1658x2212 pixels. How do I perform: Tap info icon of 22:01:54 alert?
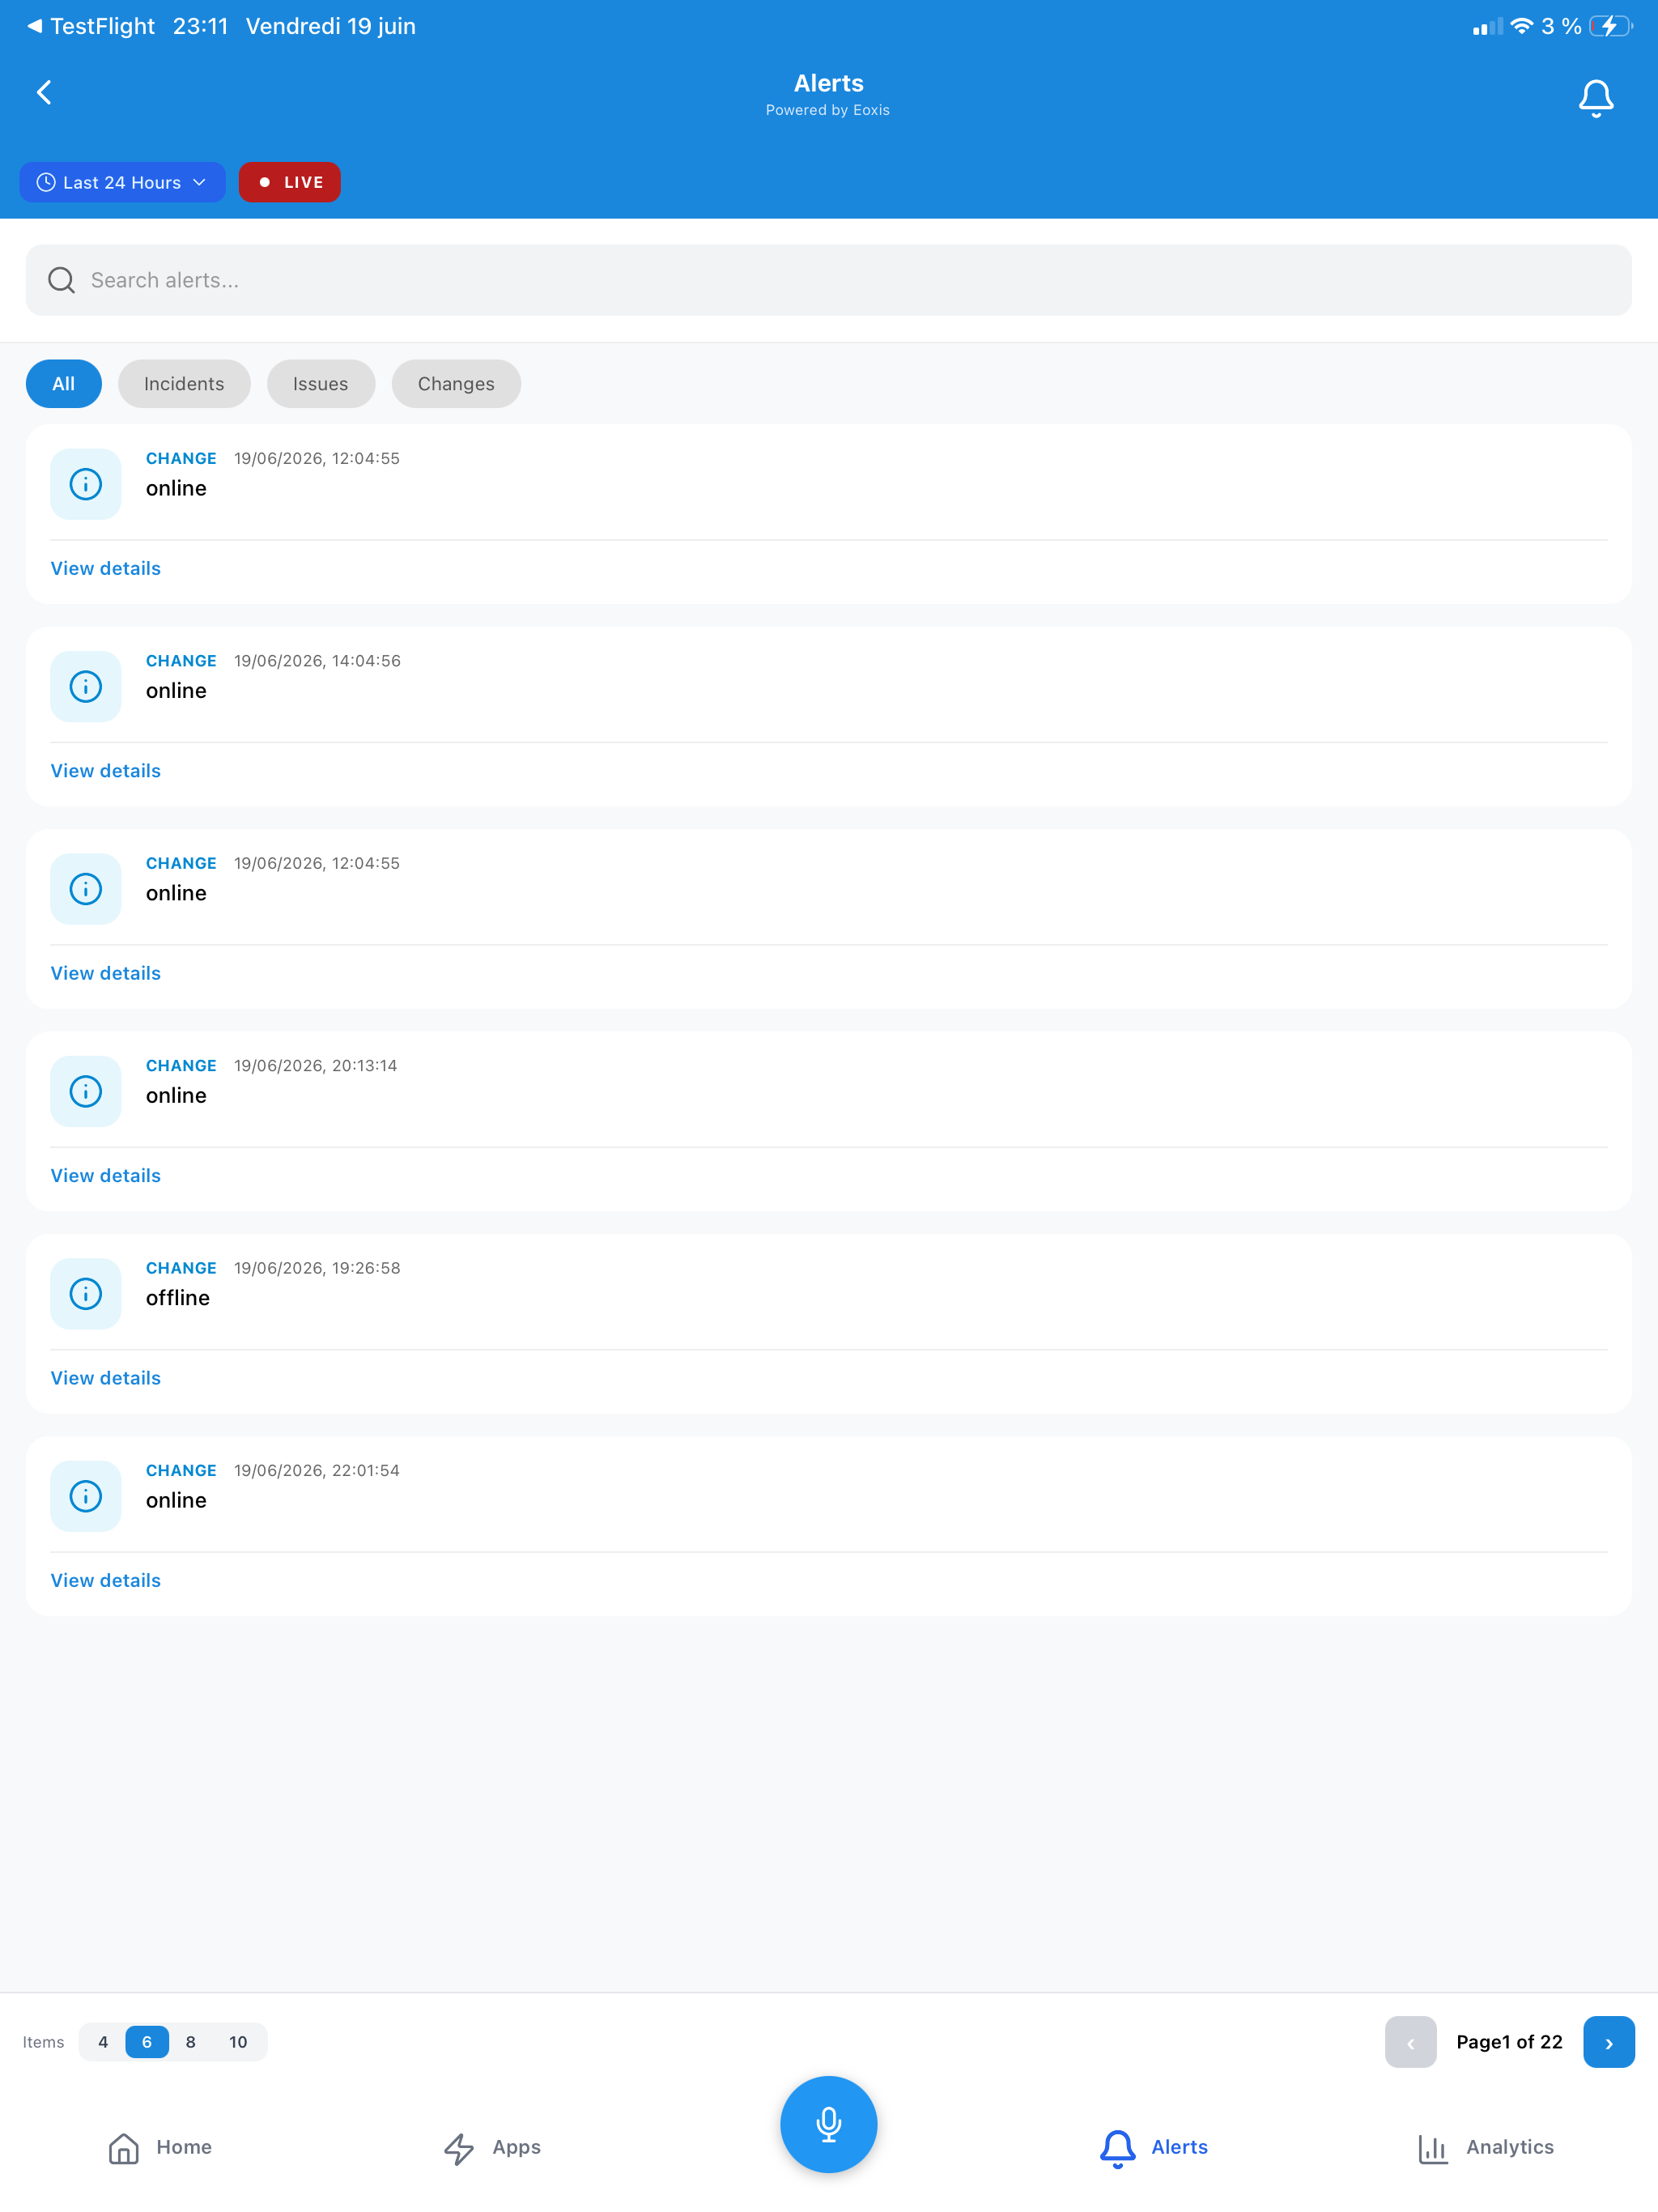tap(86, 1496)
